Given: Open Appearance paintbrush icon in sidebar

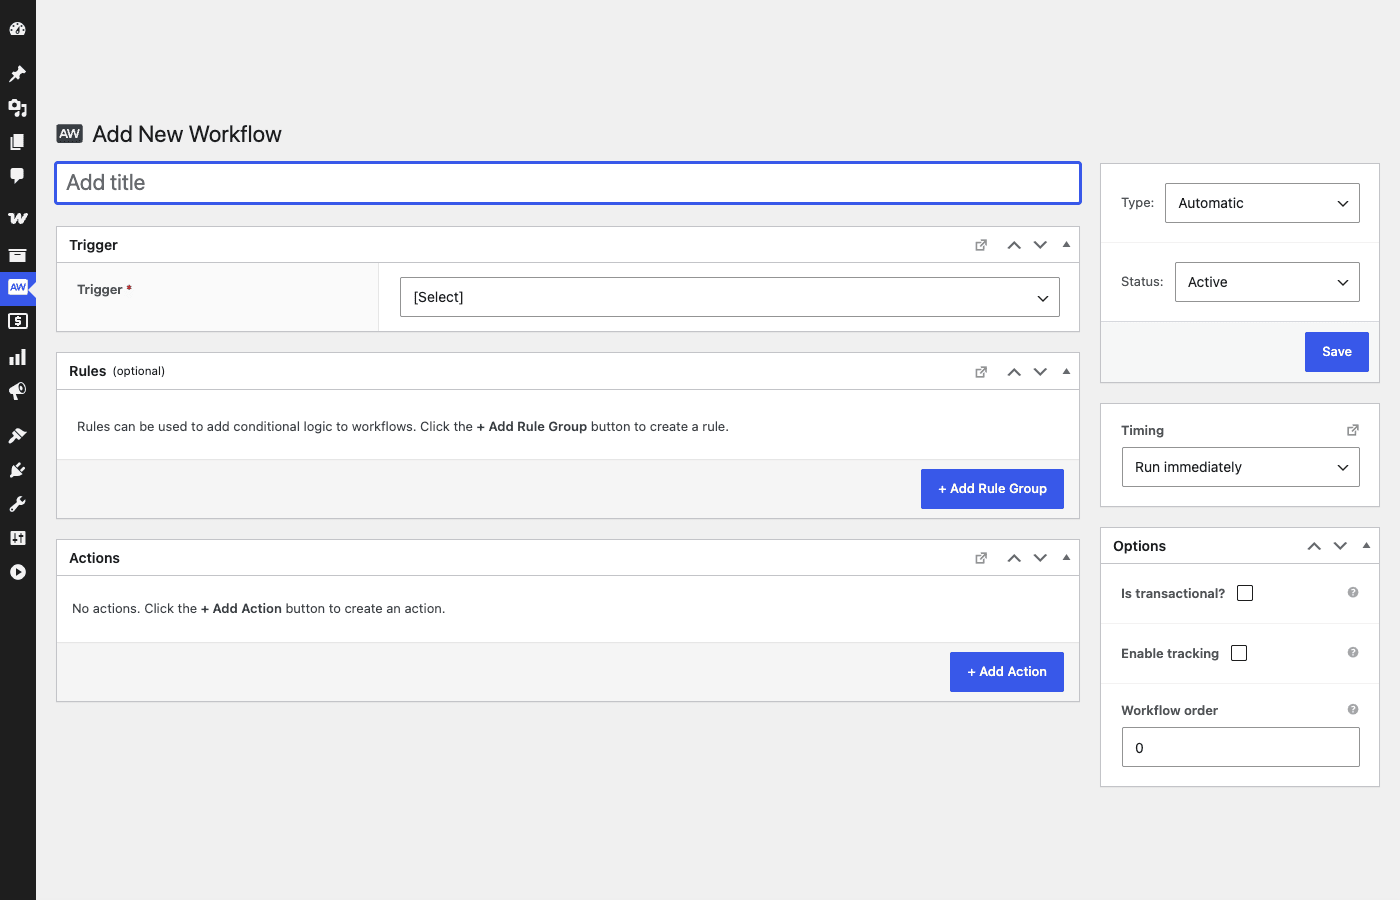Looking at the screenshot, I should (17, 435).
